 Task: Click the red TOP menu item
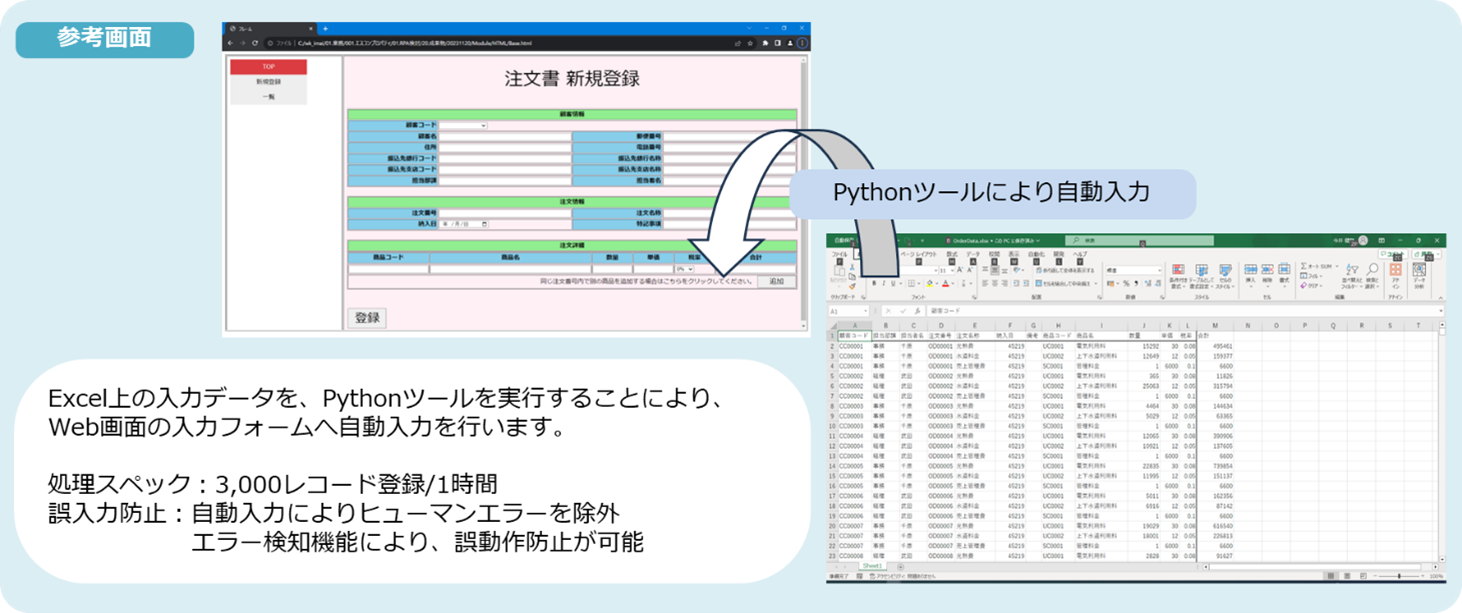pyautogui.click(x=268, y=67)
